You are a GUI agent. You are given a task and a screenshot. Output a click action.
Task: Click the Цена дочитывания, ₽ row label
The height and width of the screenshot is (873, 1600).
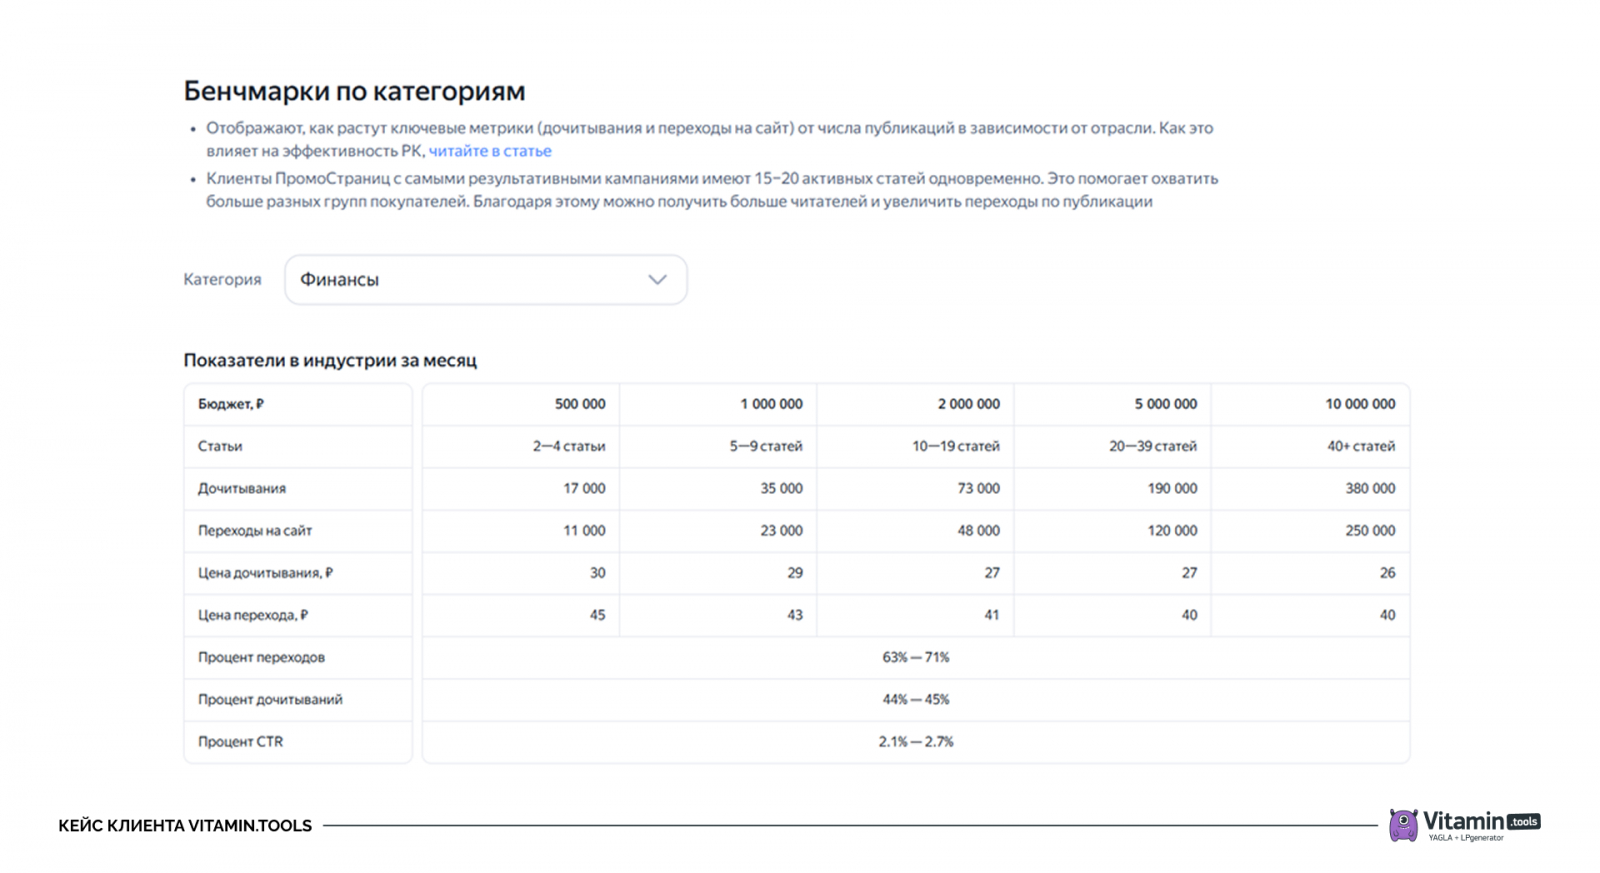[265, 573]
